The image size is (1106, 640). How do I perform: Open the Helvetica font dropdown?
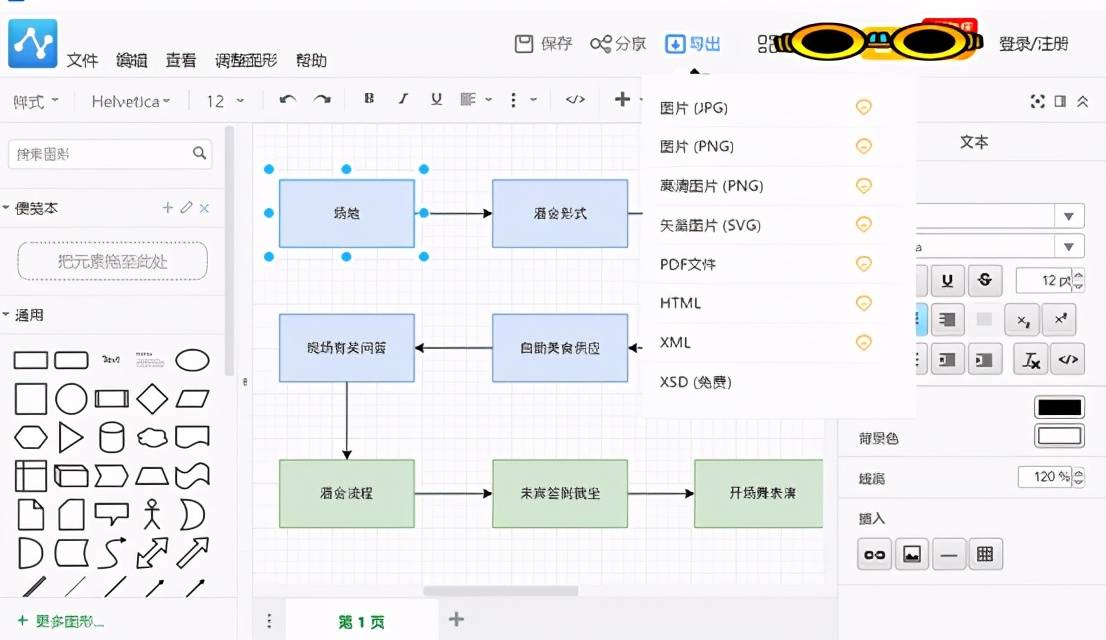(x=130, y=101)
